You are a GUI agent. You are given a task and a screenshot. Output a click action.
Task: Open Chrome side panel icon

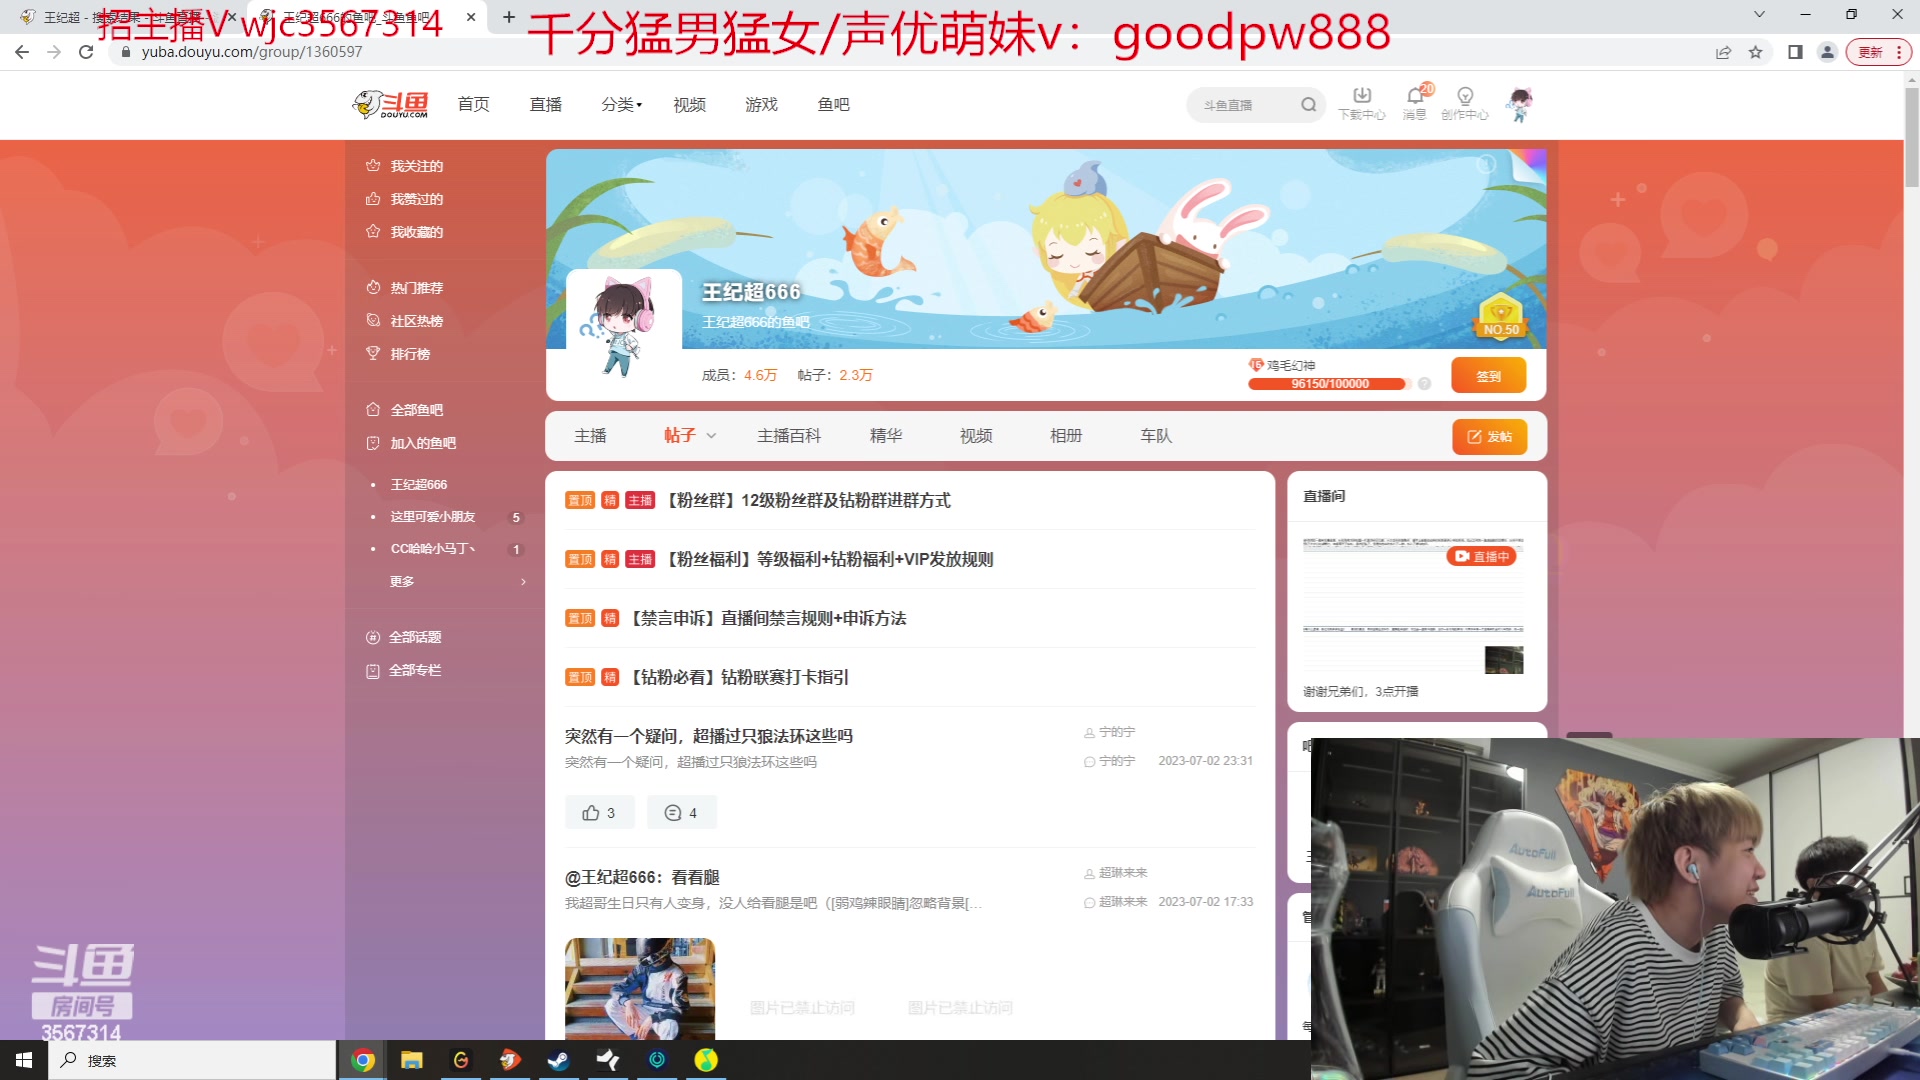tap(1795, 52)
